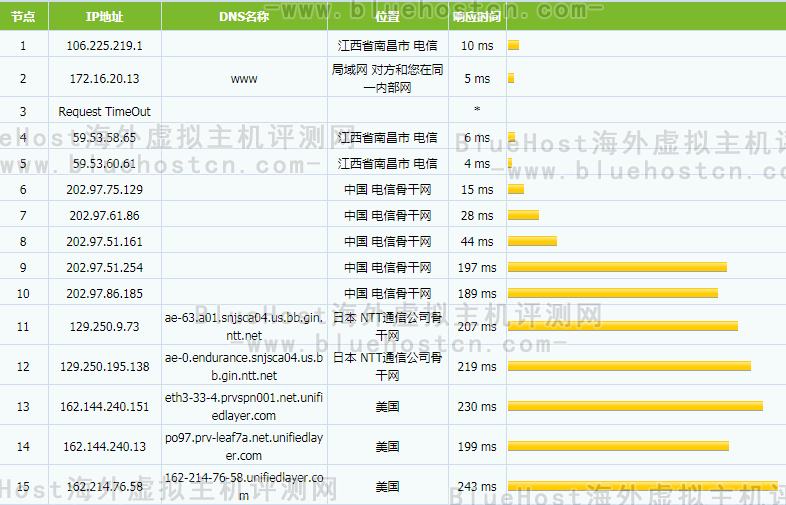This screenshot has height=505, width=786.
Task: Click IP address 129.250.195.138
Action: 104,367
